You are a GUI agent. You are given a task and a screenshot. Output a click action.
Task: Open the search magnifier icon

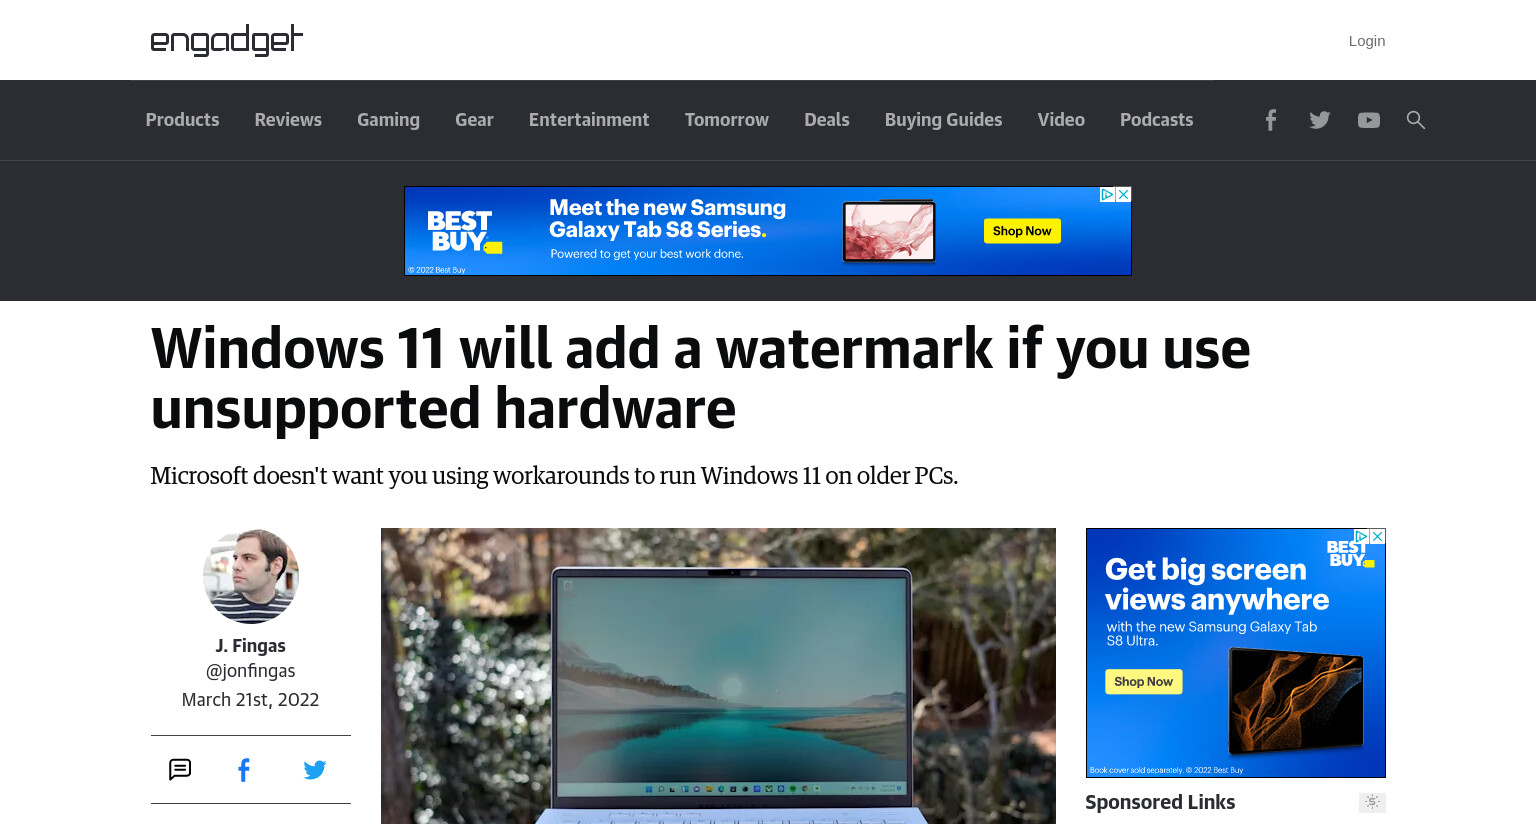pyautogui.click(x=1416, y=120)
